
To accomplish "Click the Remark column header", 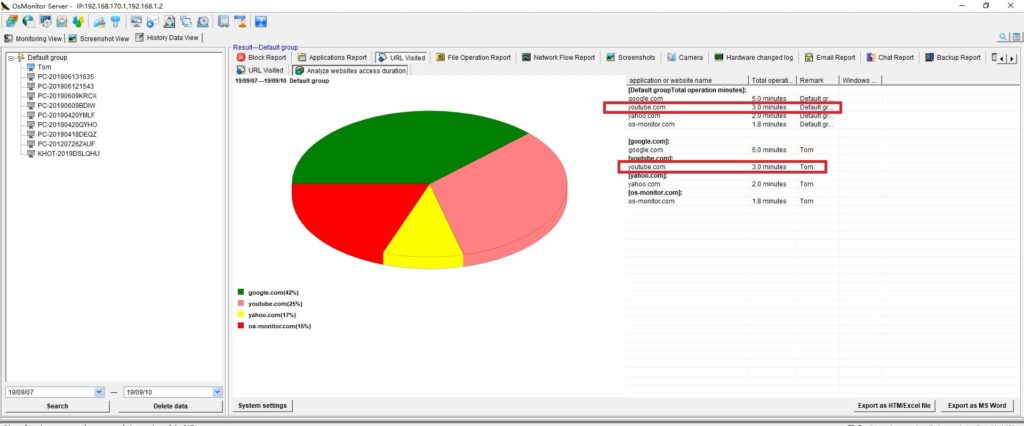I will 818,80.
